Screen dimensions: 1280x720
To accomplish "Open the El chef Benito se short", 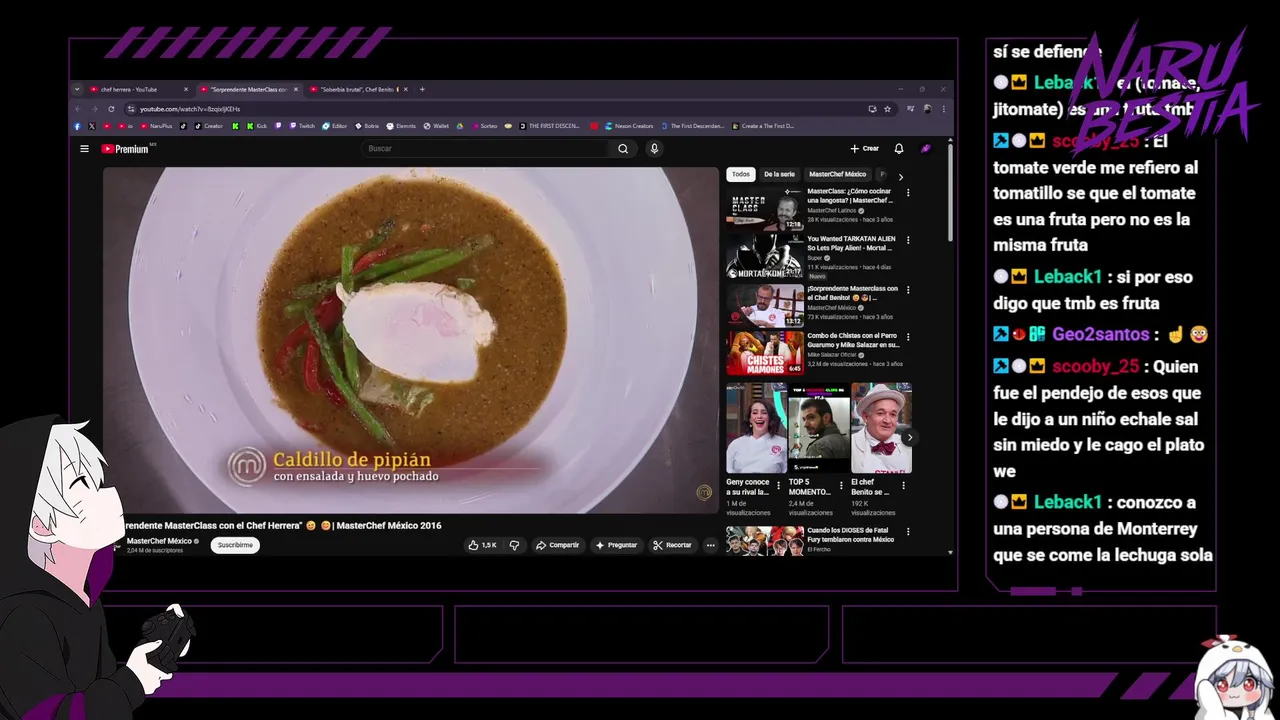I will (881, 428).
